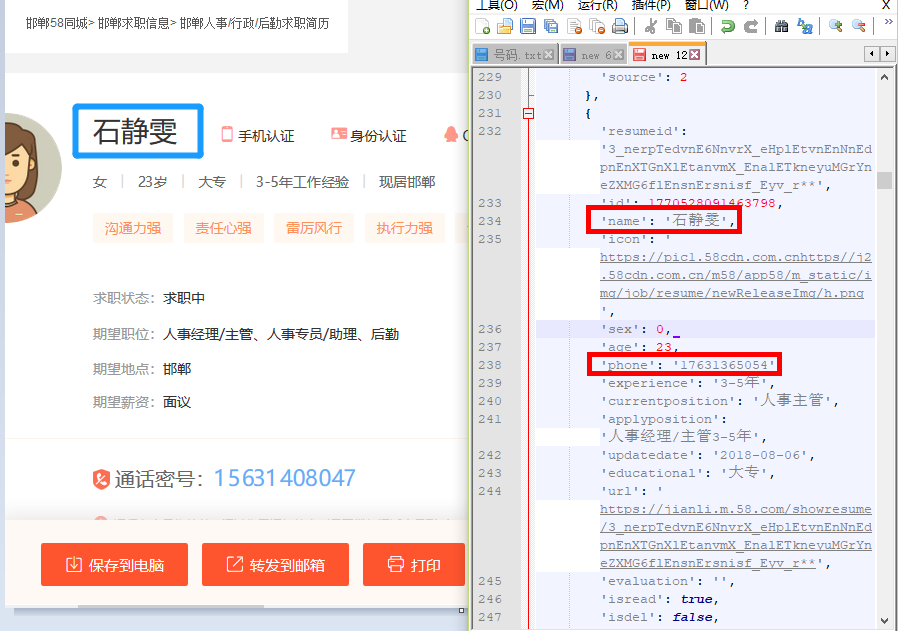Click the 通话密号 shield phone icon
The width and height of the screenshot is (898, 631).
pyautogui.click(x=101, y=479)
